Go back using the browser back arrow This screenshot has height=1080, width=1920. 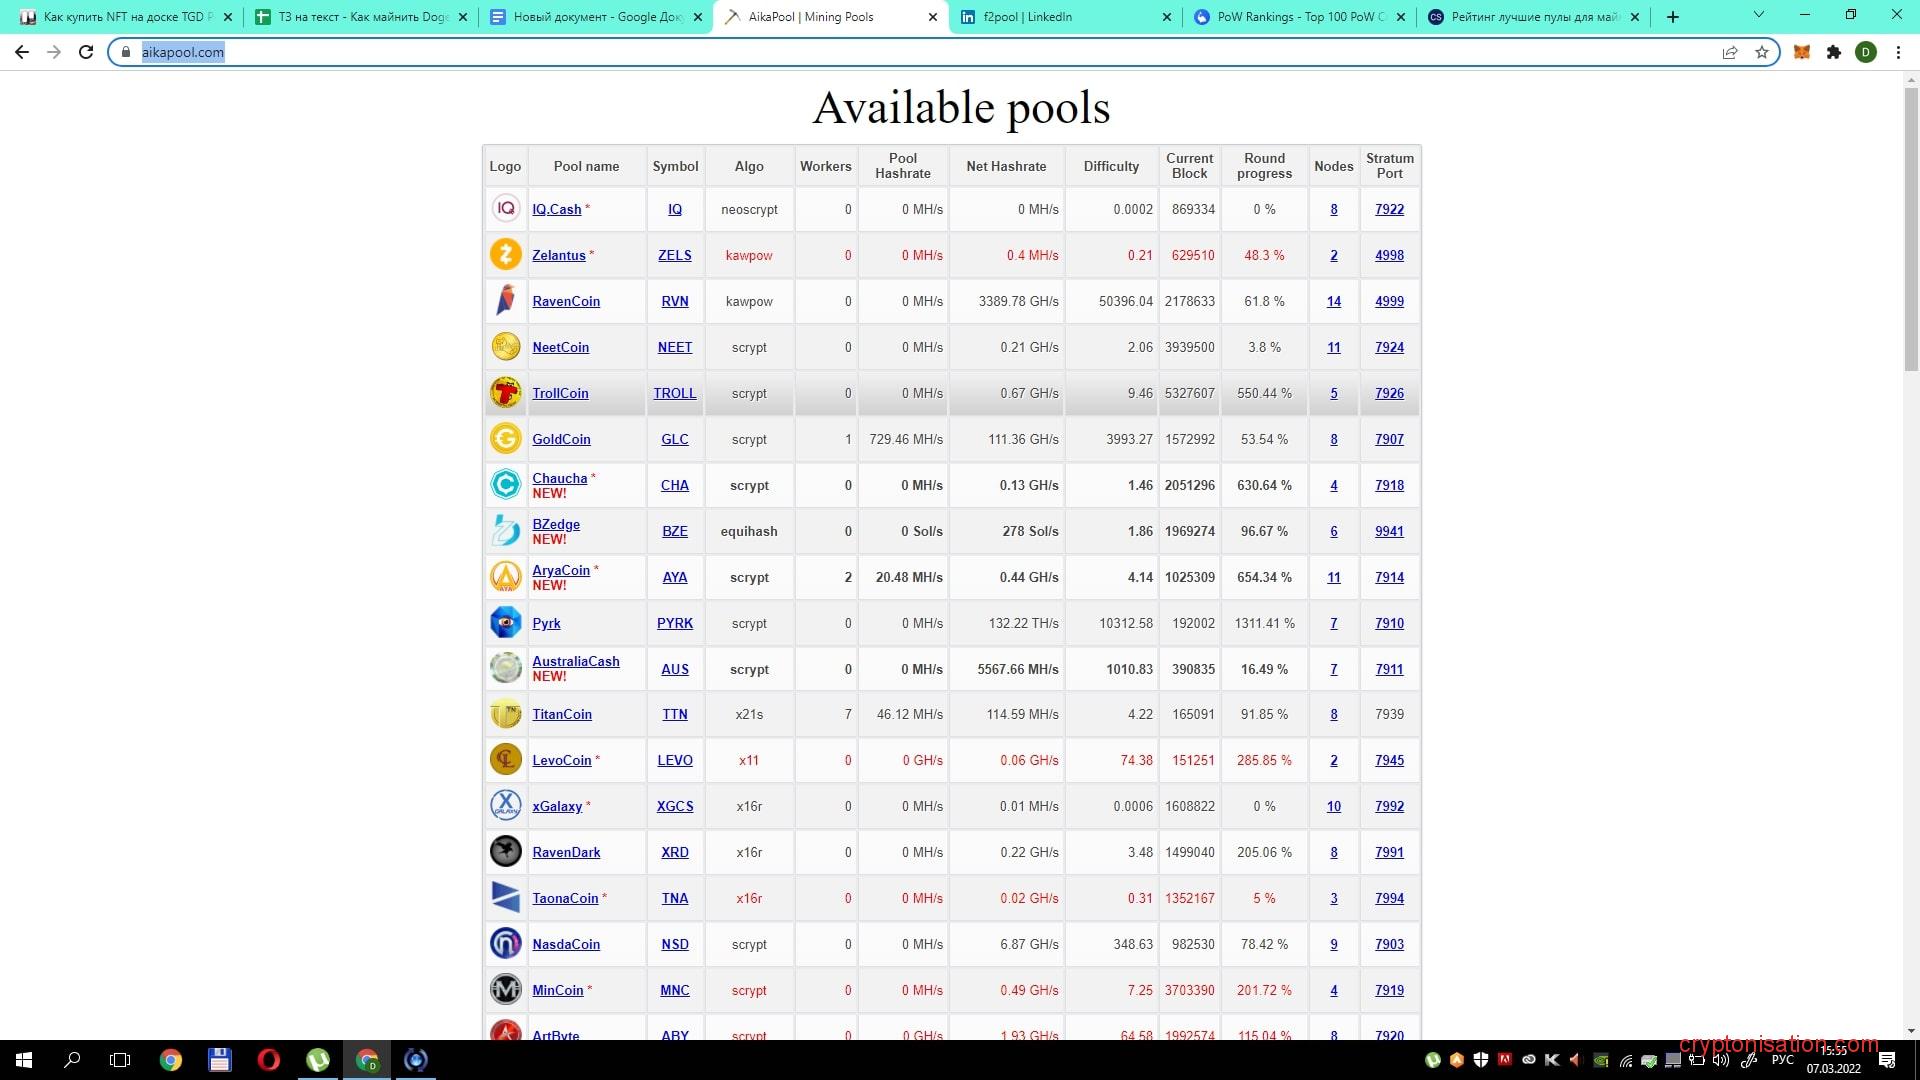22,52
